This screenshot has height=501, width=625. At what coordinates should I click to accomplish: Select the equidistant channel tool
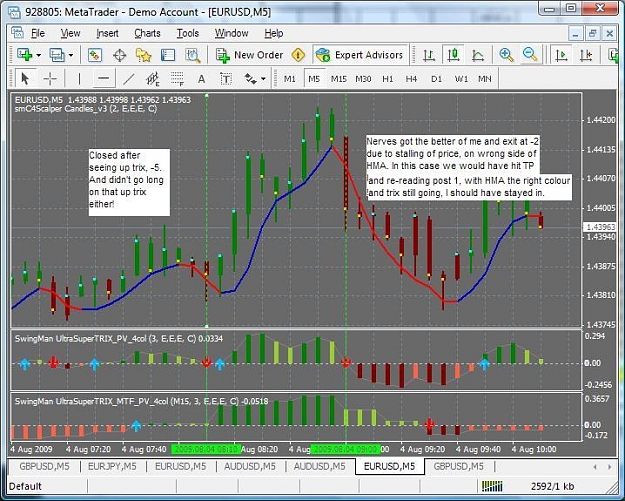point(153,79)
